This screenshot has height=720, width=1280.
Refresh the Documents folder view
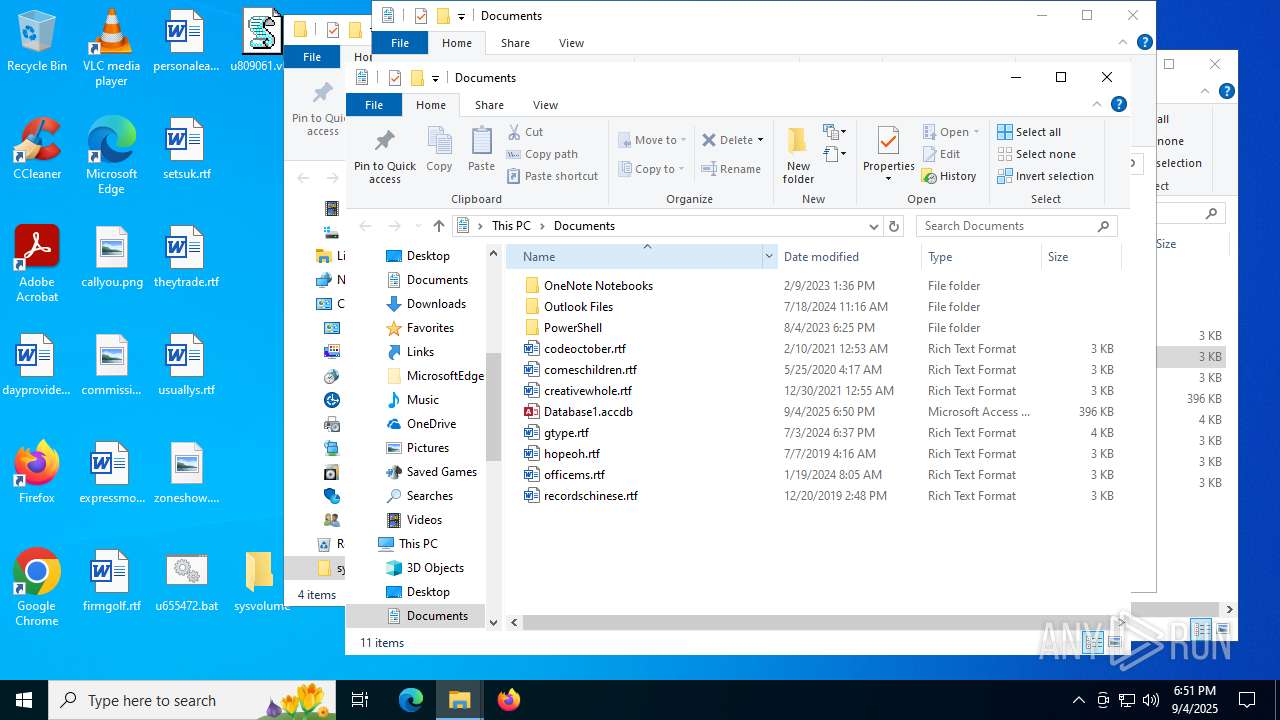point(894,226)
